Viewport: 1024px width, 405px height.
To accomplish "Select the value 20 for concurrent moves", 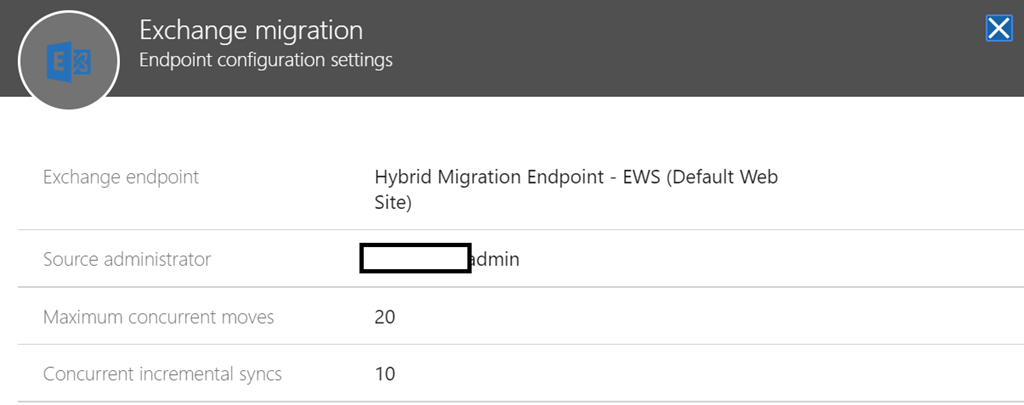I will (x=385, y=317).
